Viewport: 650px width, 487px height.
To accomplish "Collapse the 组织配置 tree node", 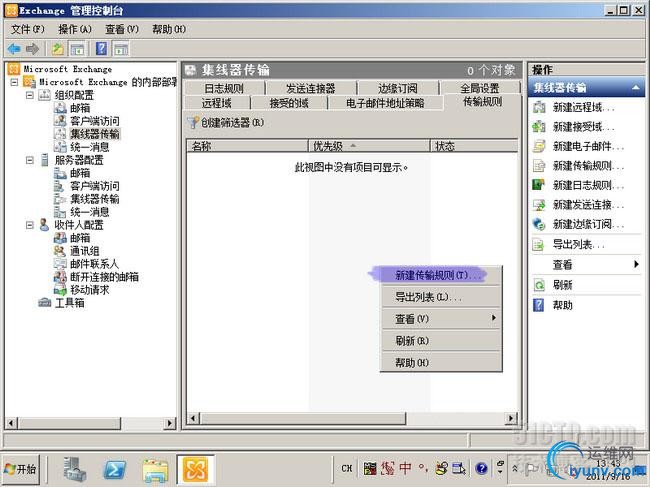I will click(30, 95).
